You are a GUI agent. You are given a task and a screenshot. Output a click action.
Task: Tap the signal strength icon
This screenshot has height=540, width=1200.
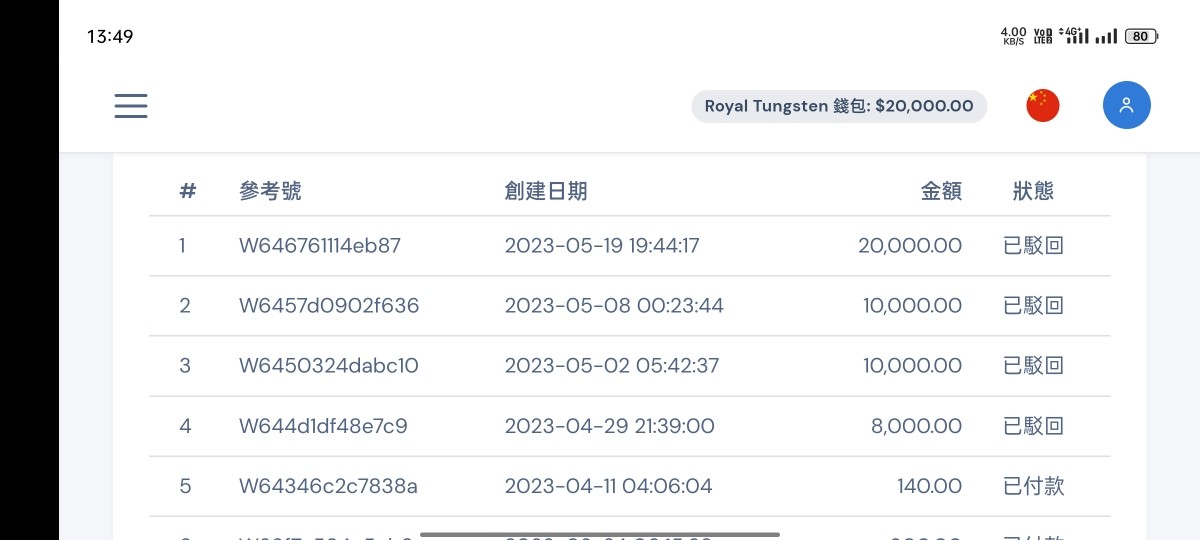(x=1105, y=37)
